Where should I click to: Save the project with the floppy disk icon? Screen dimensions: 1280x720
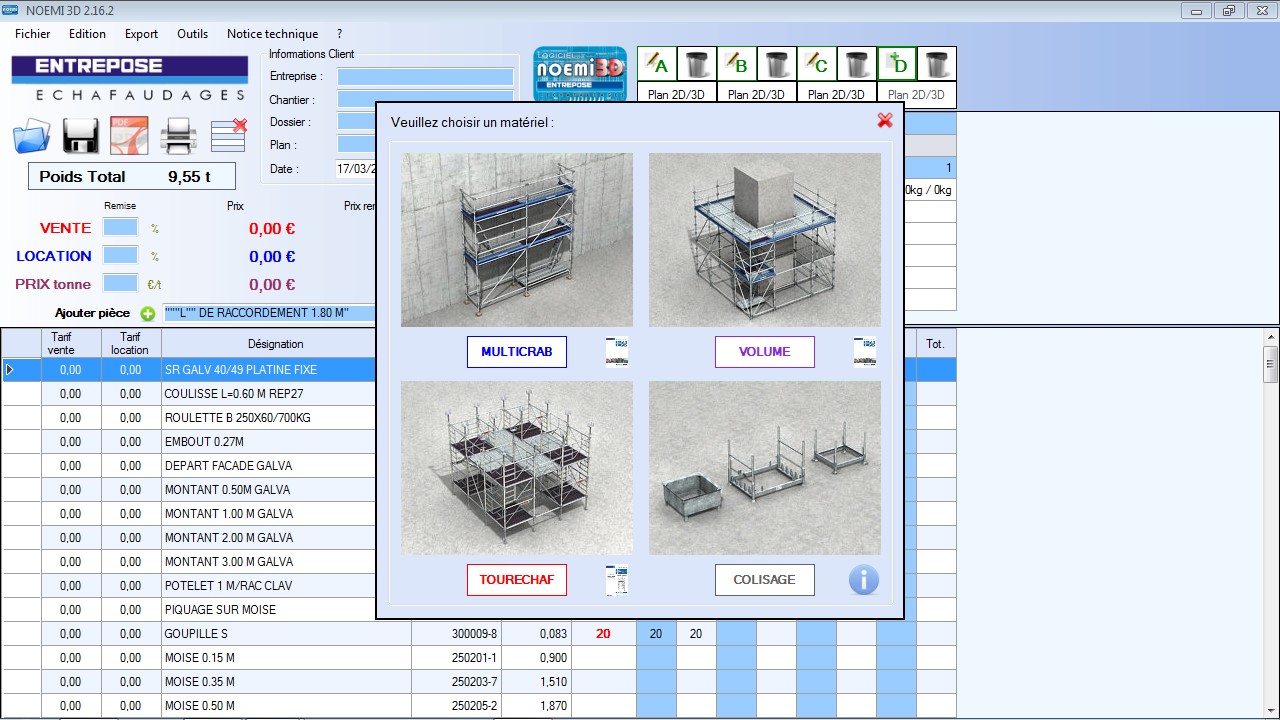coord(80,136)
